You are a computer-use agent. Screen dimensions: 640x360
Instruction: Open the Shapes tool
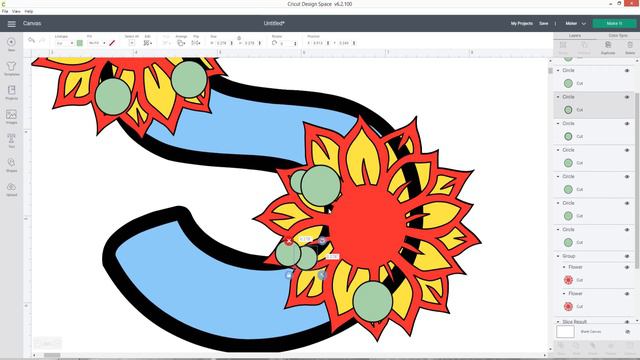pos(11,164)
